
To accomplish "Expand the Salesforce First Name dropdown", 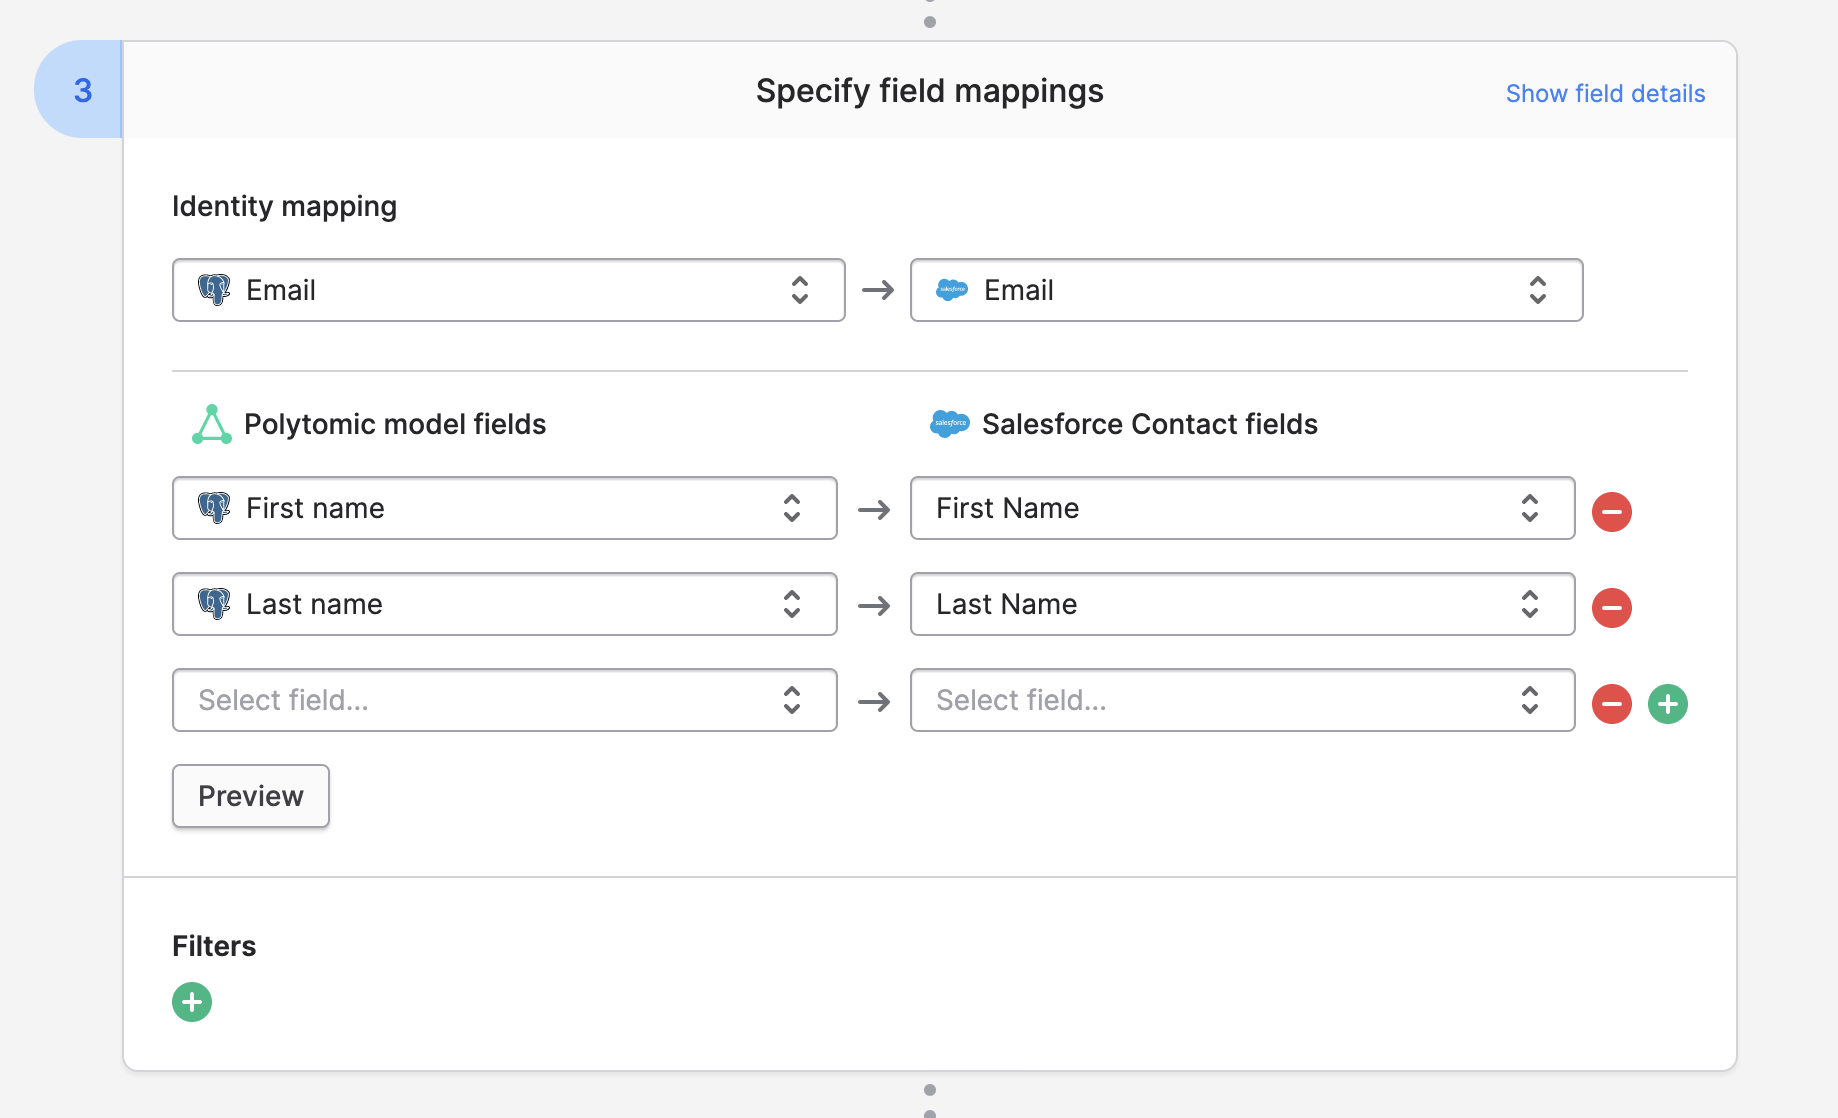I will coord(1242,508).
